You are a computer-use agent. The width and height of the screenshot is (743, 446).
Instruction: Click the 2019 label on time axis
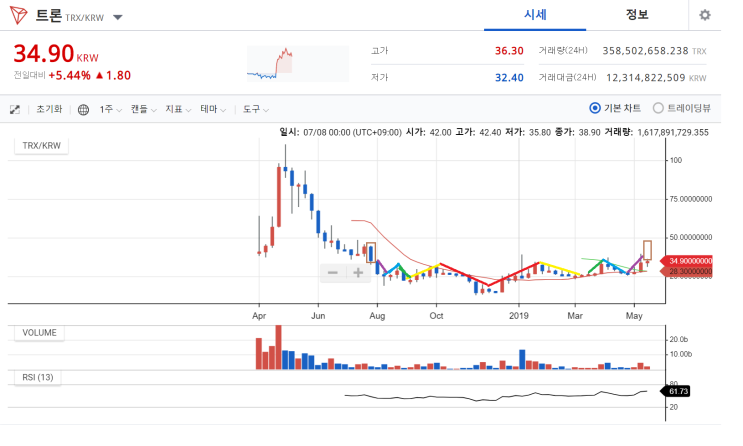pyautogui.click(x=518, y=316)
